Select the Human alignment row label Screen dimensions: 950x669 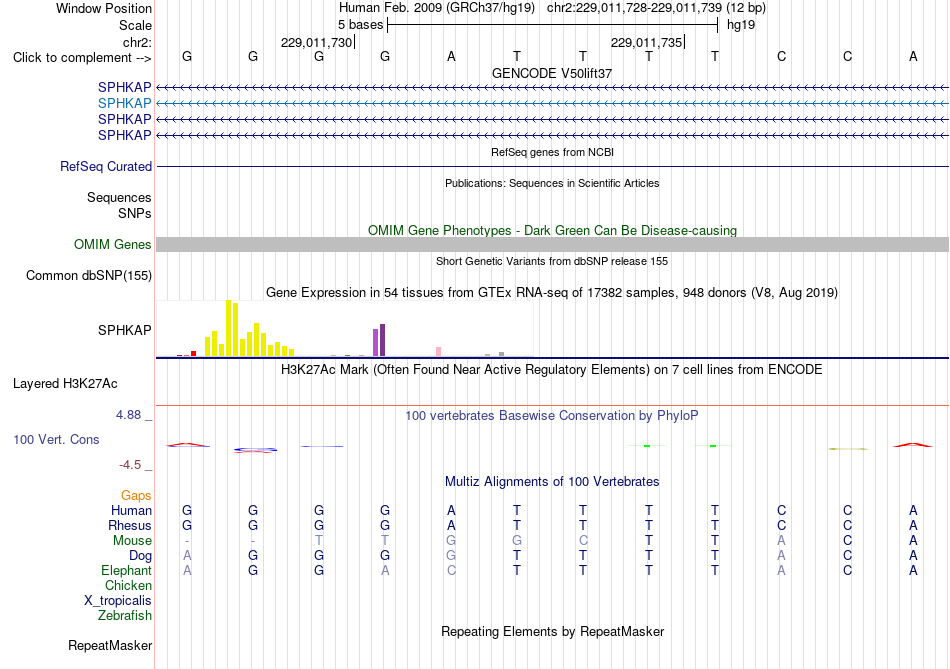[x=131, y=510]
